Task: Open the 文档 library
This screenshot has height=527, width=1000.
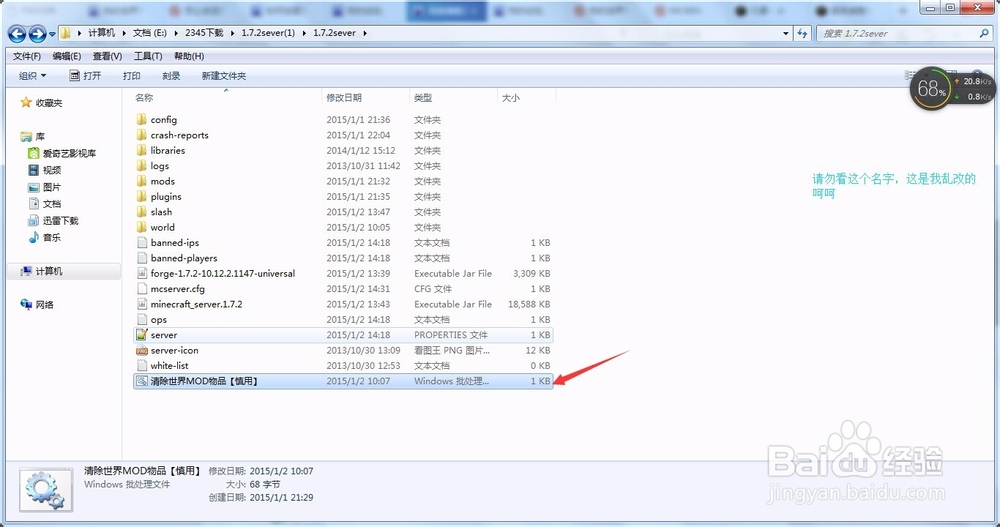Action: point(45,204)
